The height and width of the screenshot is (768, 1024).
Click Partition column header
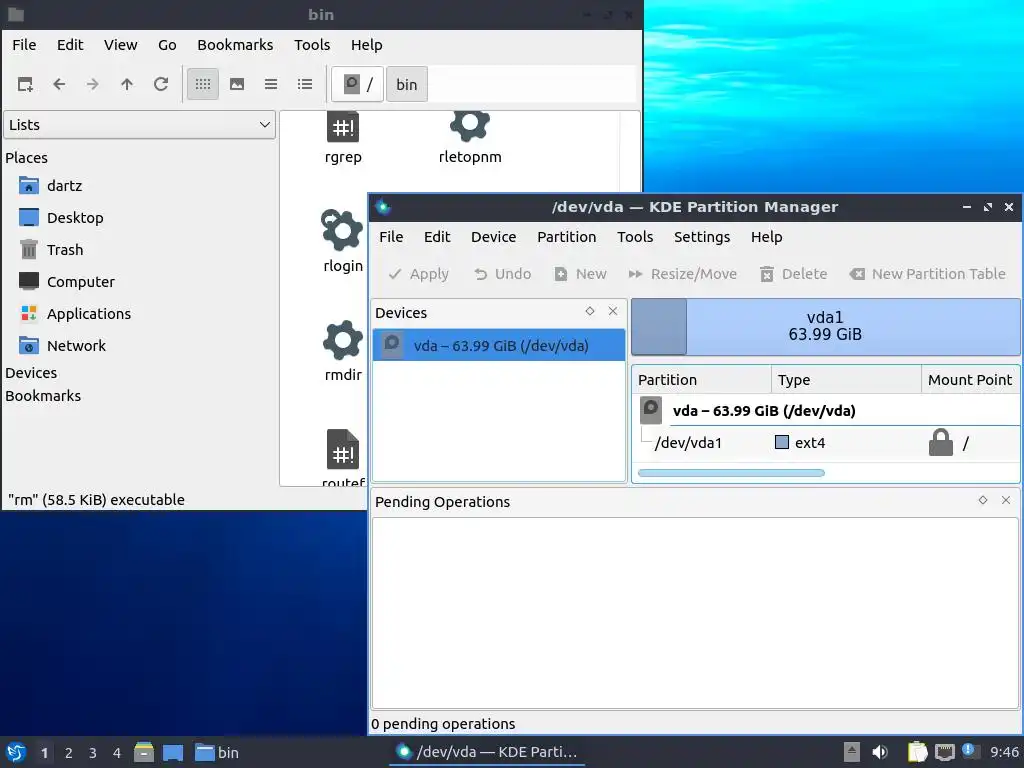702,380
